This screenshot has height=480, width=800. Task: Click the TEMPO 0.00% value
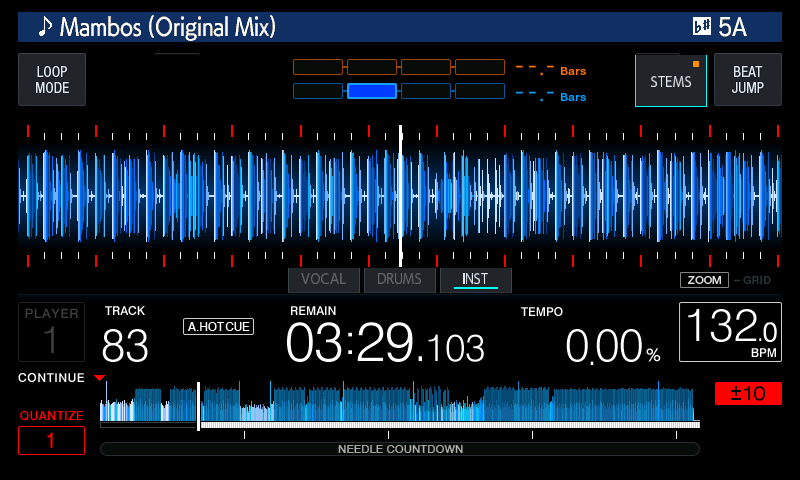(x=613, y=346)
